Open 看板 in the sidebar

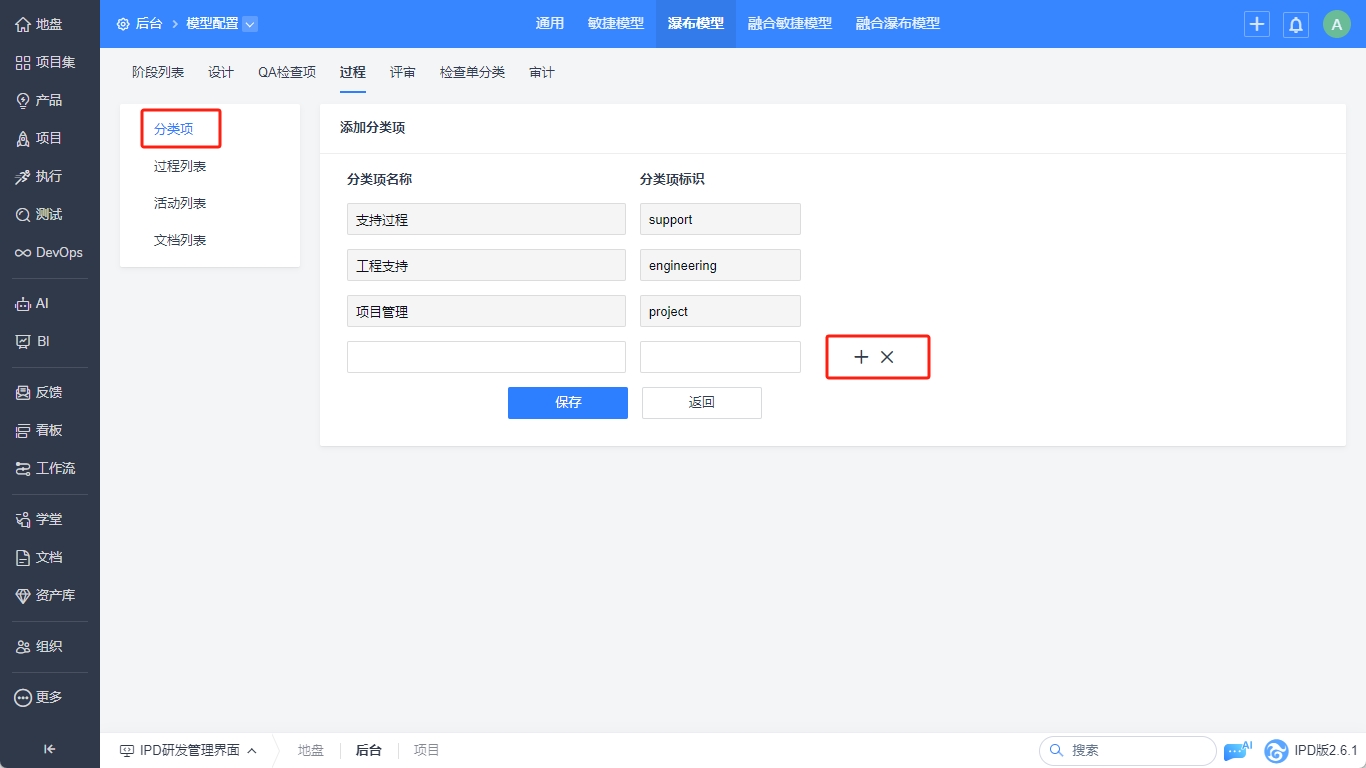pos(39,430)
